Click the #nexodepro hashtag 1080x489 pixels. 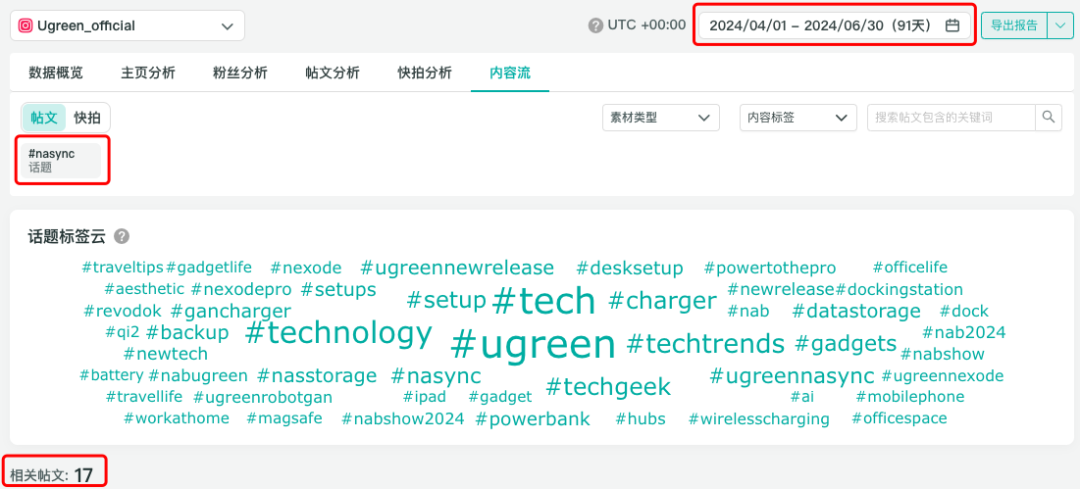point(241,289)
